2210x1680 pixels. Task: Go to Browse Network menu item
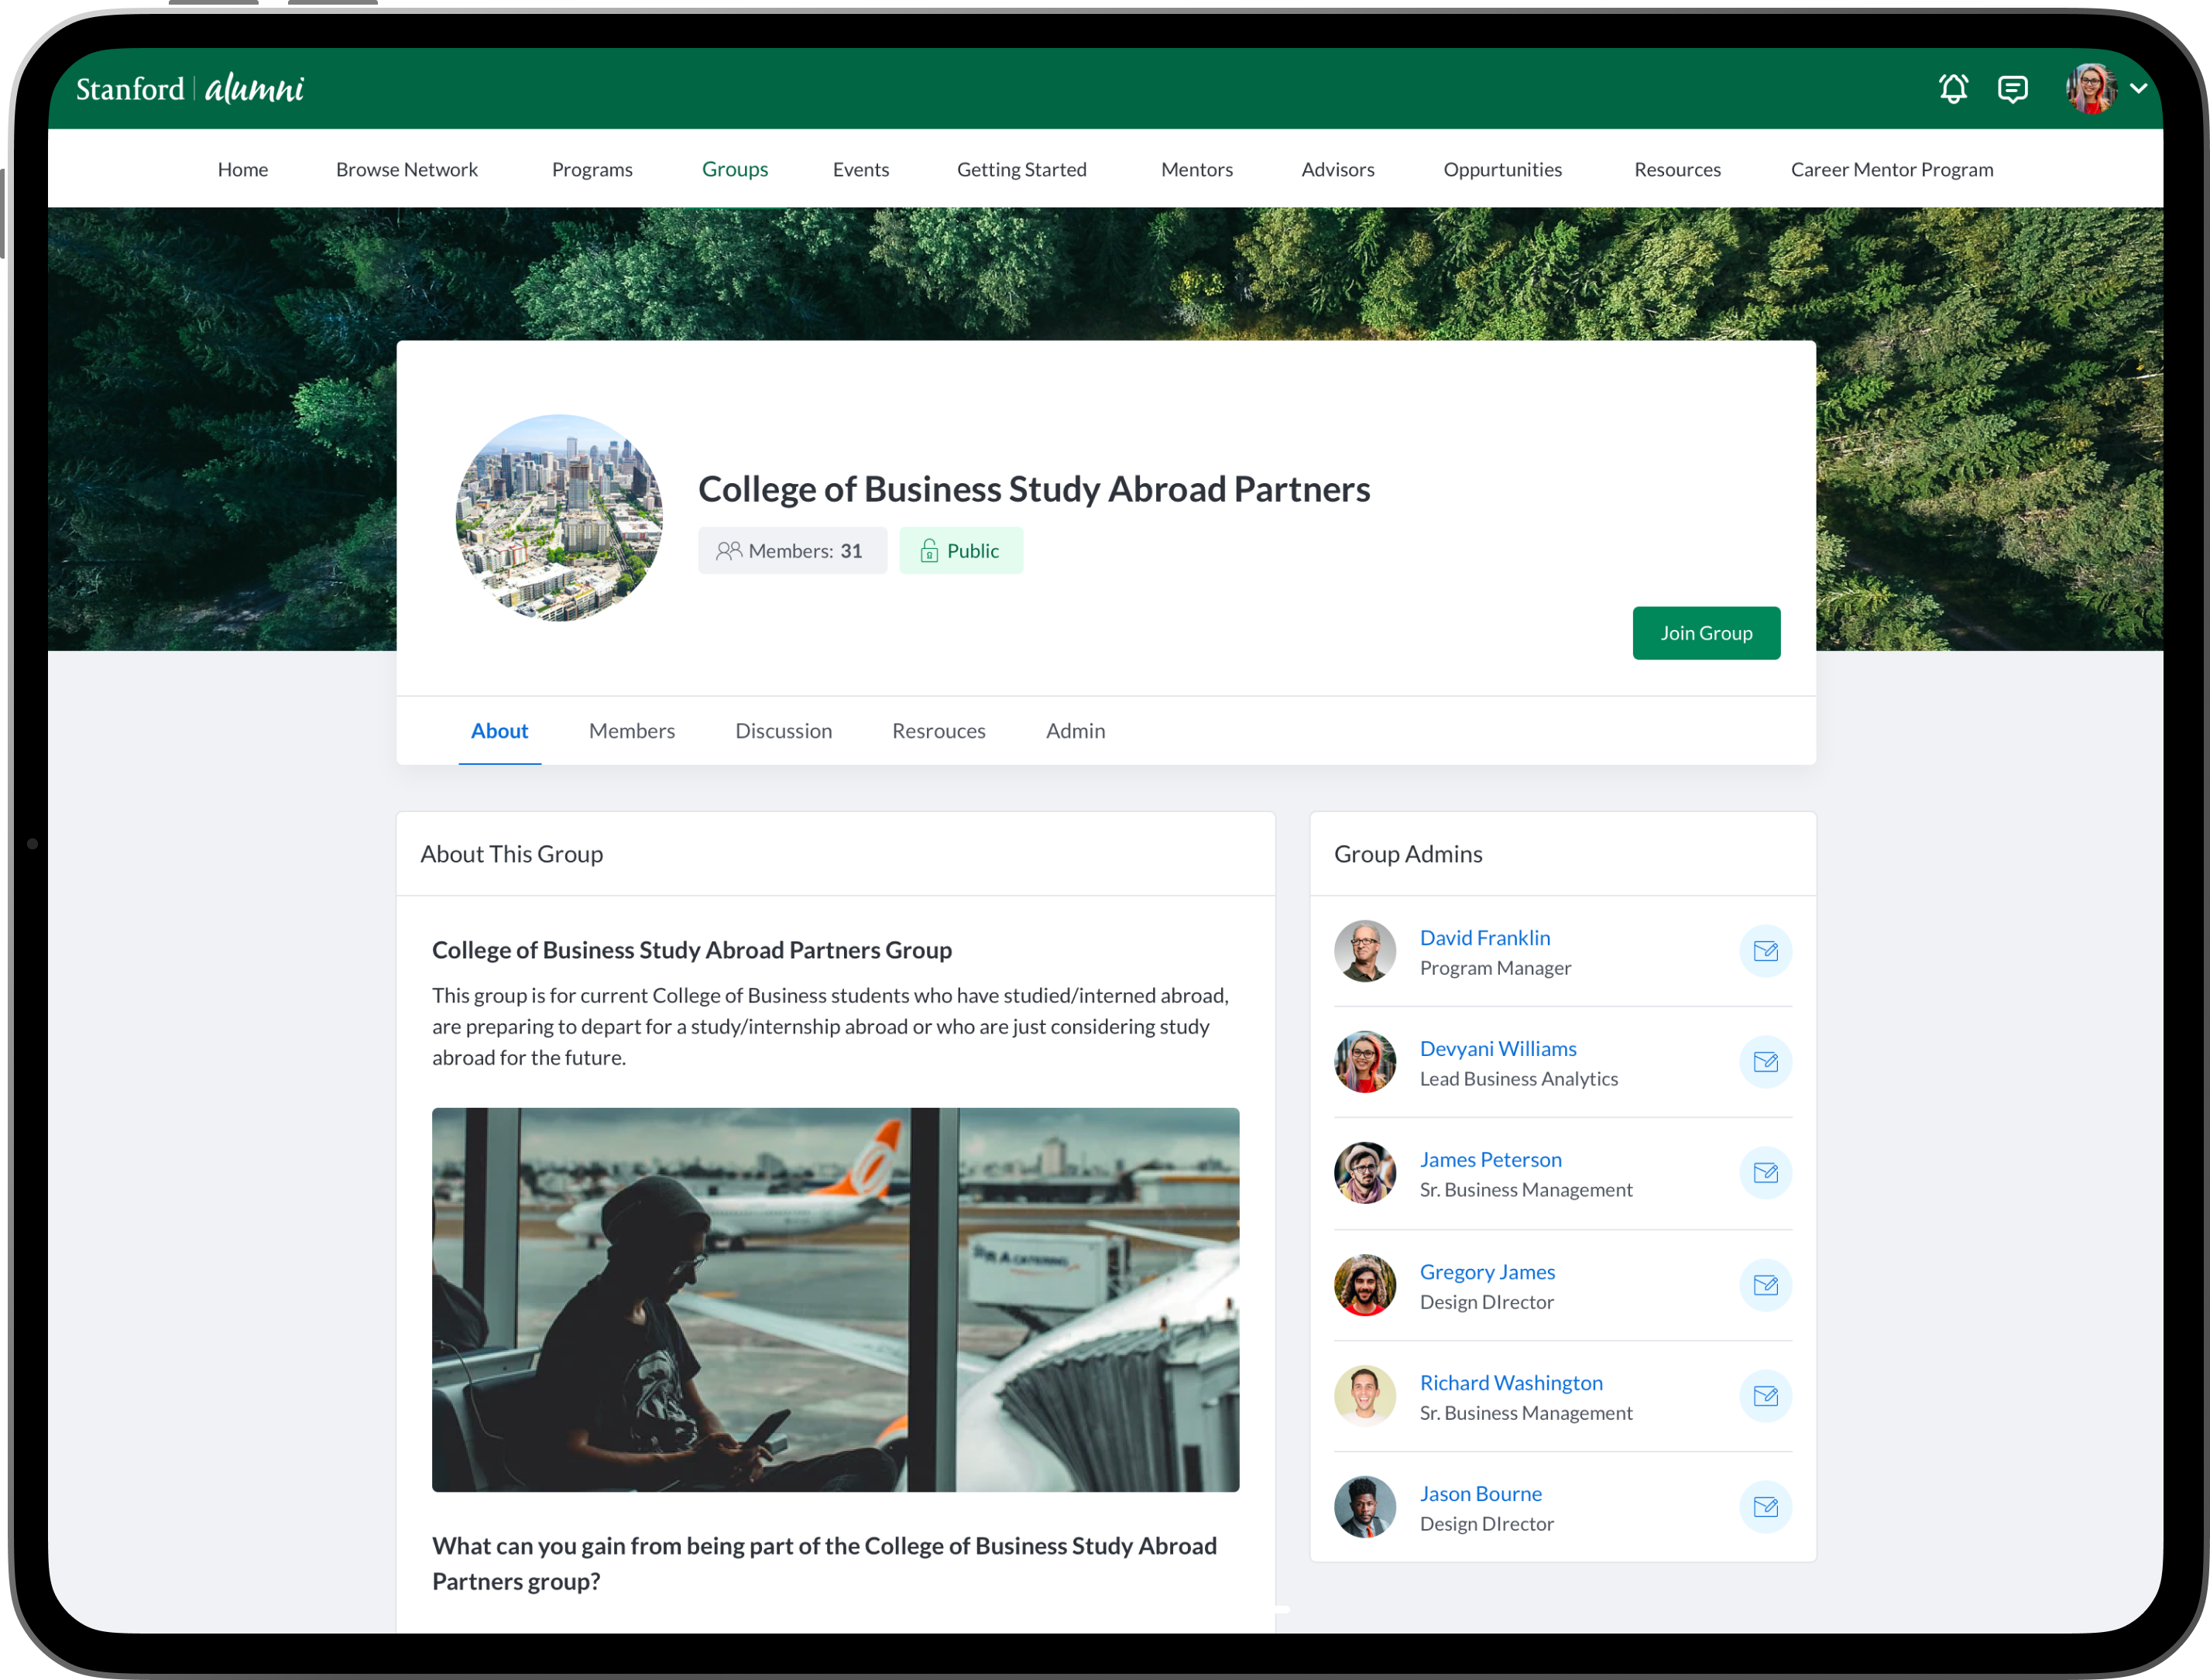tap(406, 169)
